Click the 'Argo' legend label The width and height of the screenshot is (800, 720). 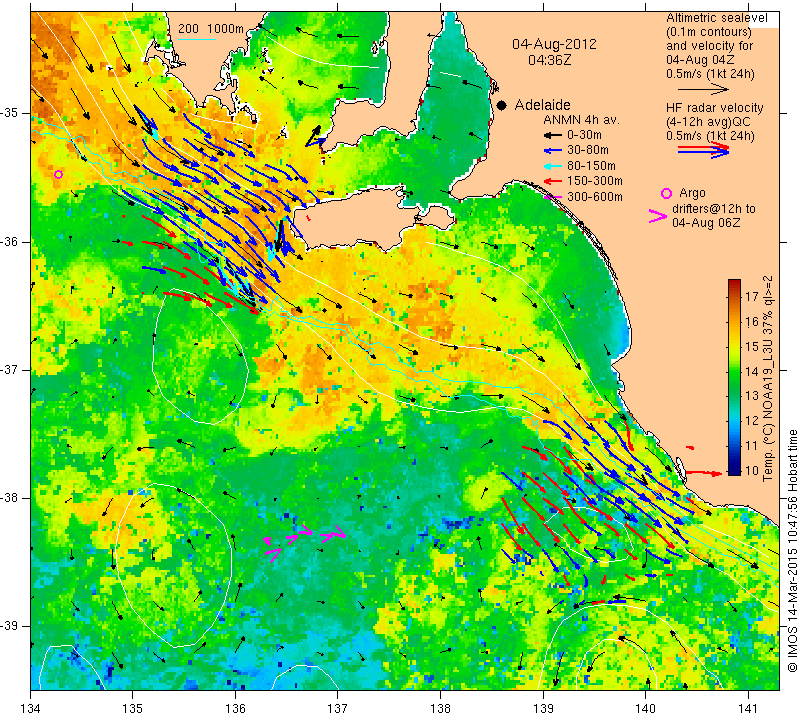tap(692, 193)
